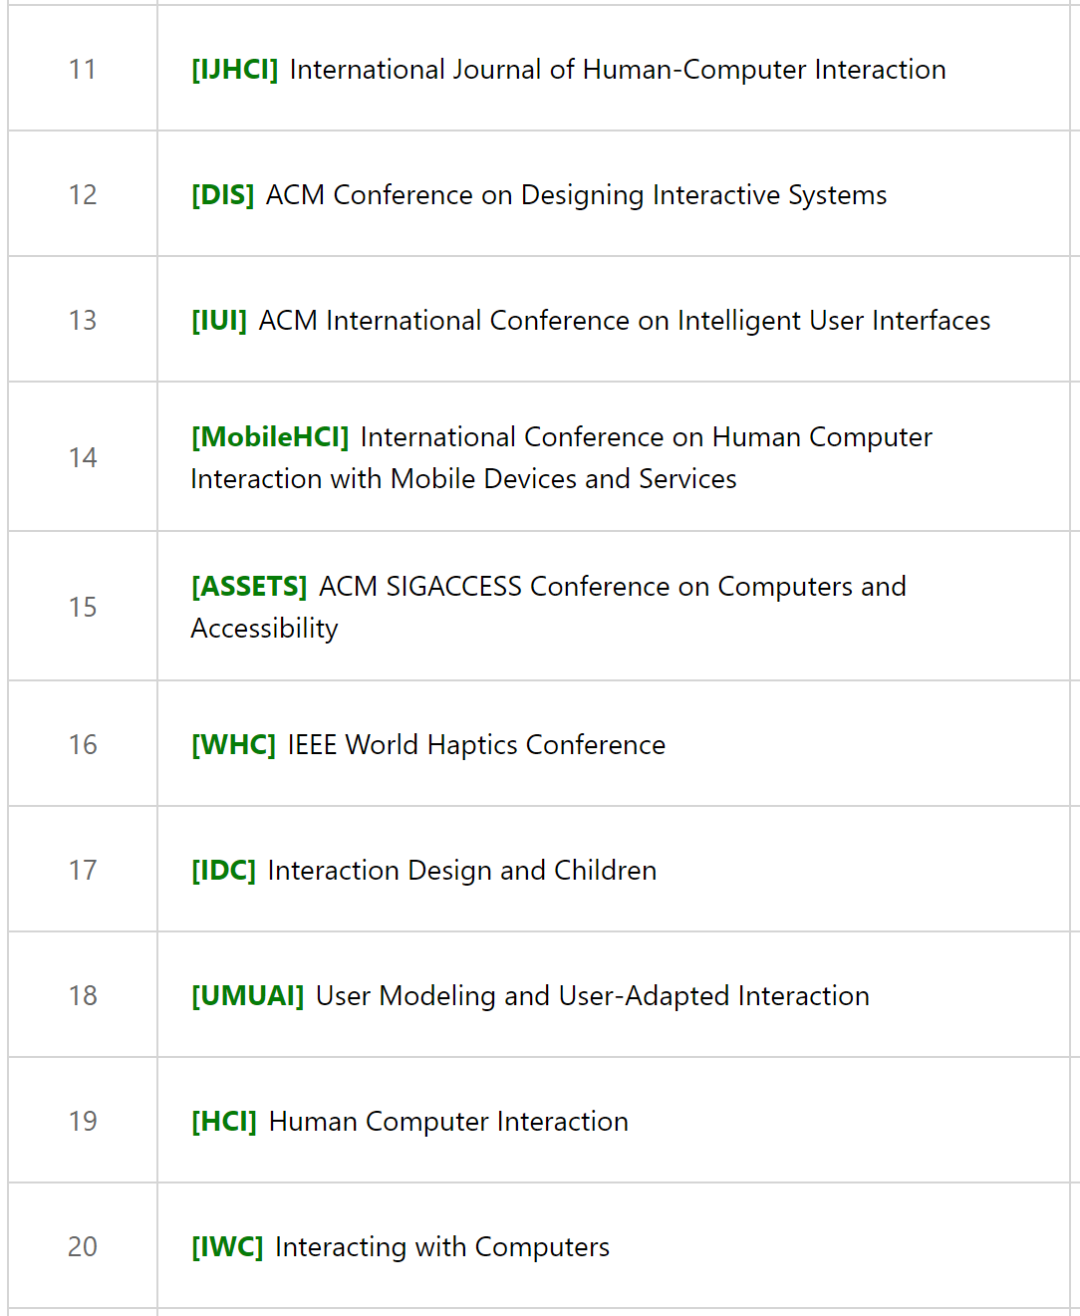Select the 'IEEE World Haptics Conference' title text
Screen dimensions: 1080x1316
pos(476,745)
